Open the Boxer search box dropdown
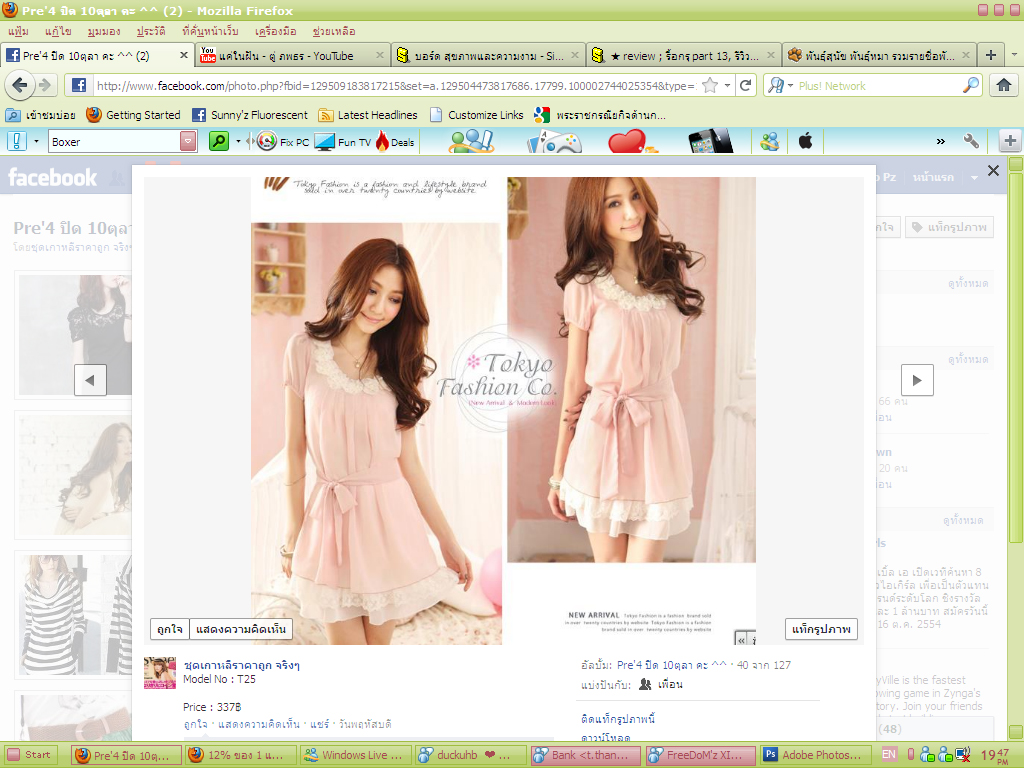 tap(188, 141)
